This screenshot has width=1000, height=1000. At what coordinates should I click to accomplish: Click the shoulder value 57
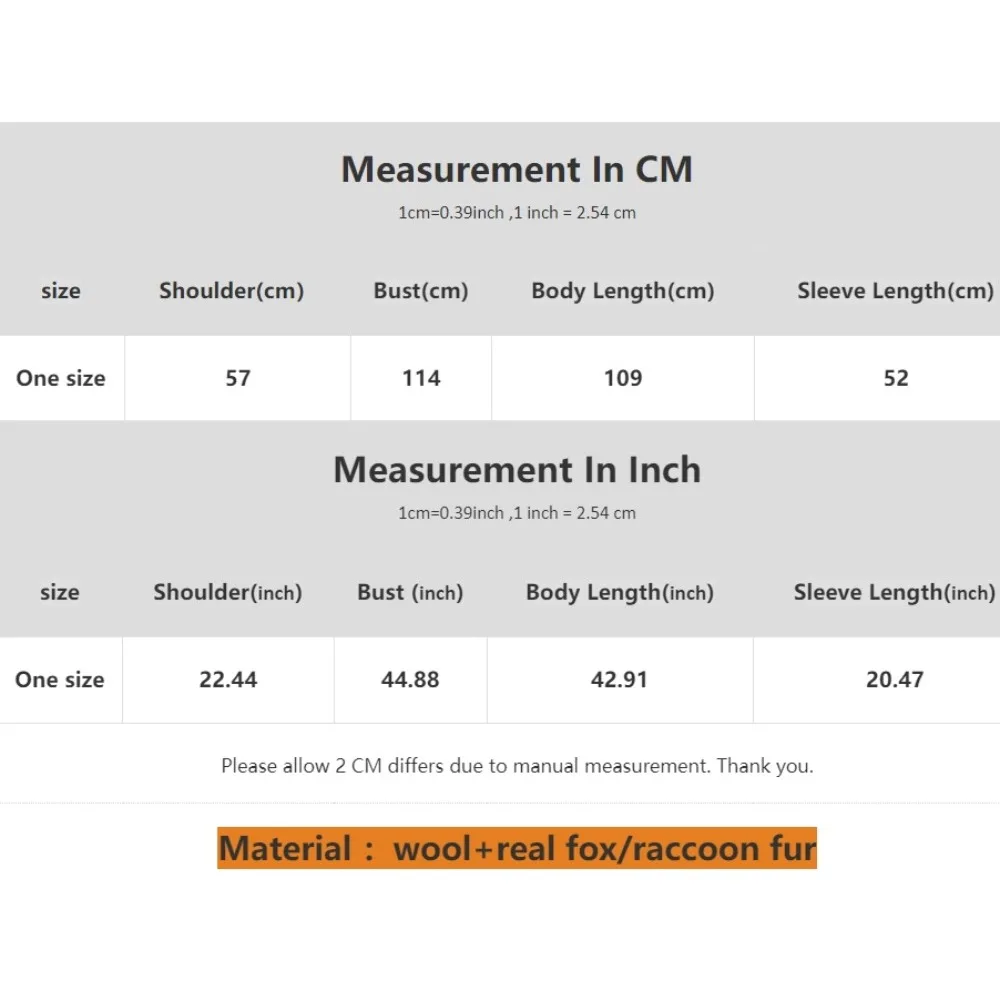tap(238, 378)
